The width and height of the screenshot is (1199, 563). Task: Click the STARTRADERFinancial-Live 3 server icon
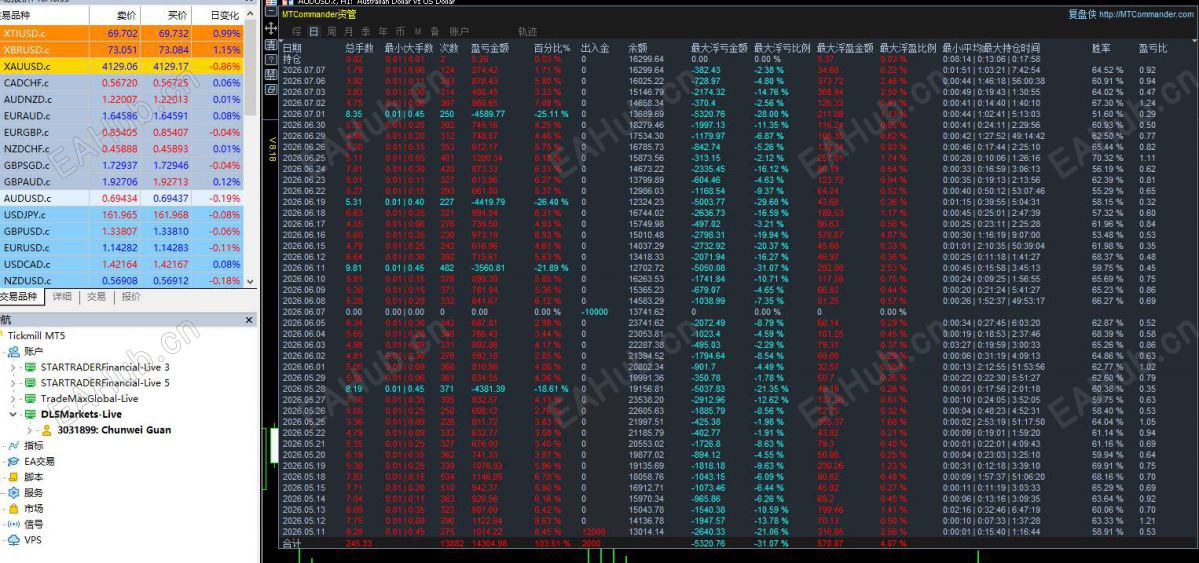tap(31, 367)
